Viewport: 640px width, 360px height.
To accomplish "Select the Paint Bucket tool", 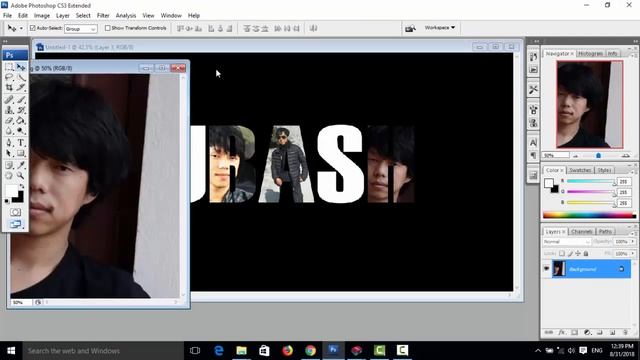I will pyautogui.click(x=21, y=121).
